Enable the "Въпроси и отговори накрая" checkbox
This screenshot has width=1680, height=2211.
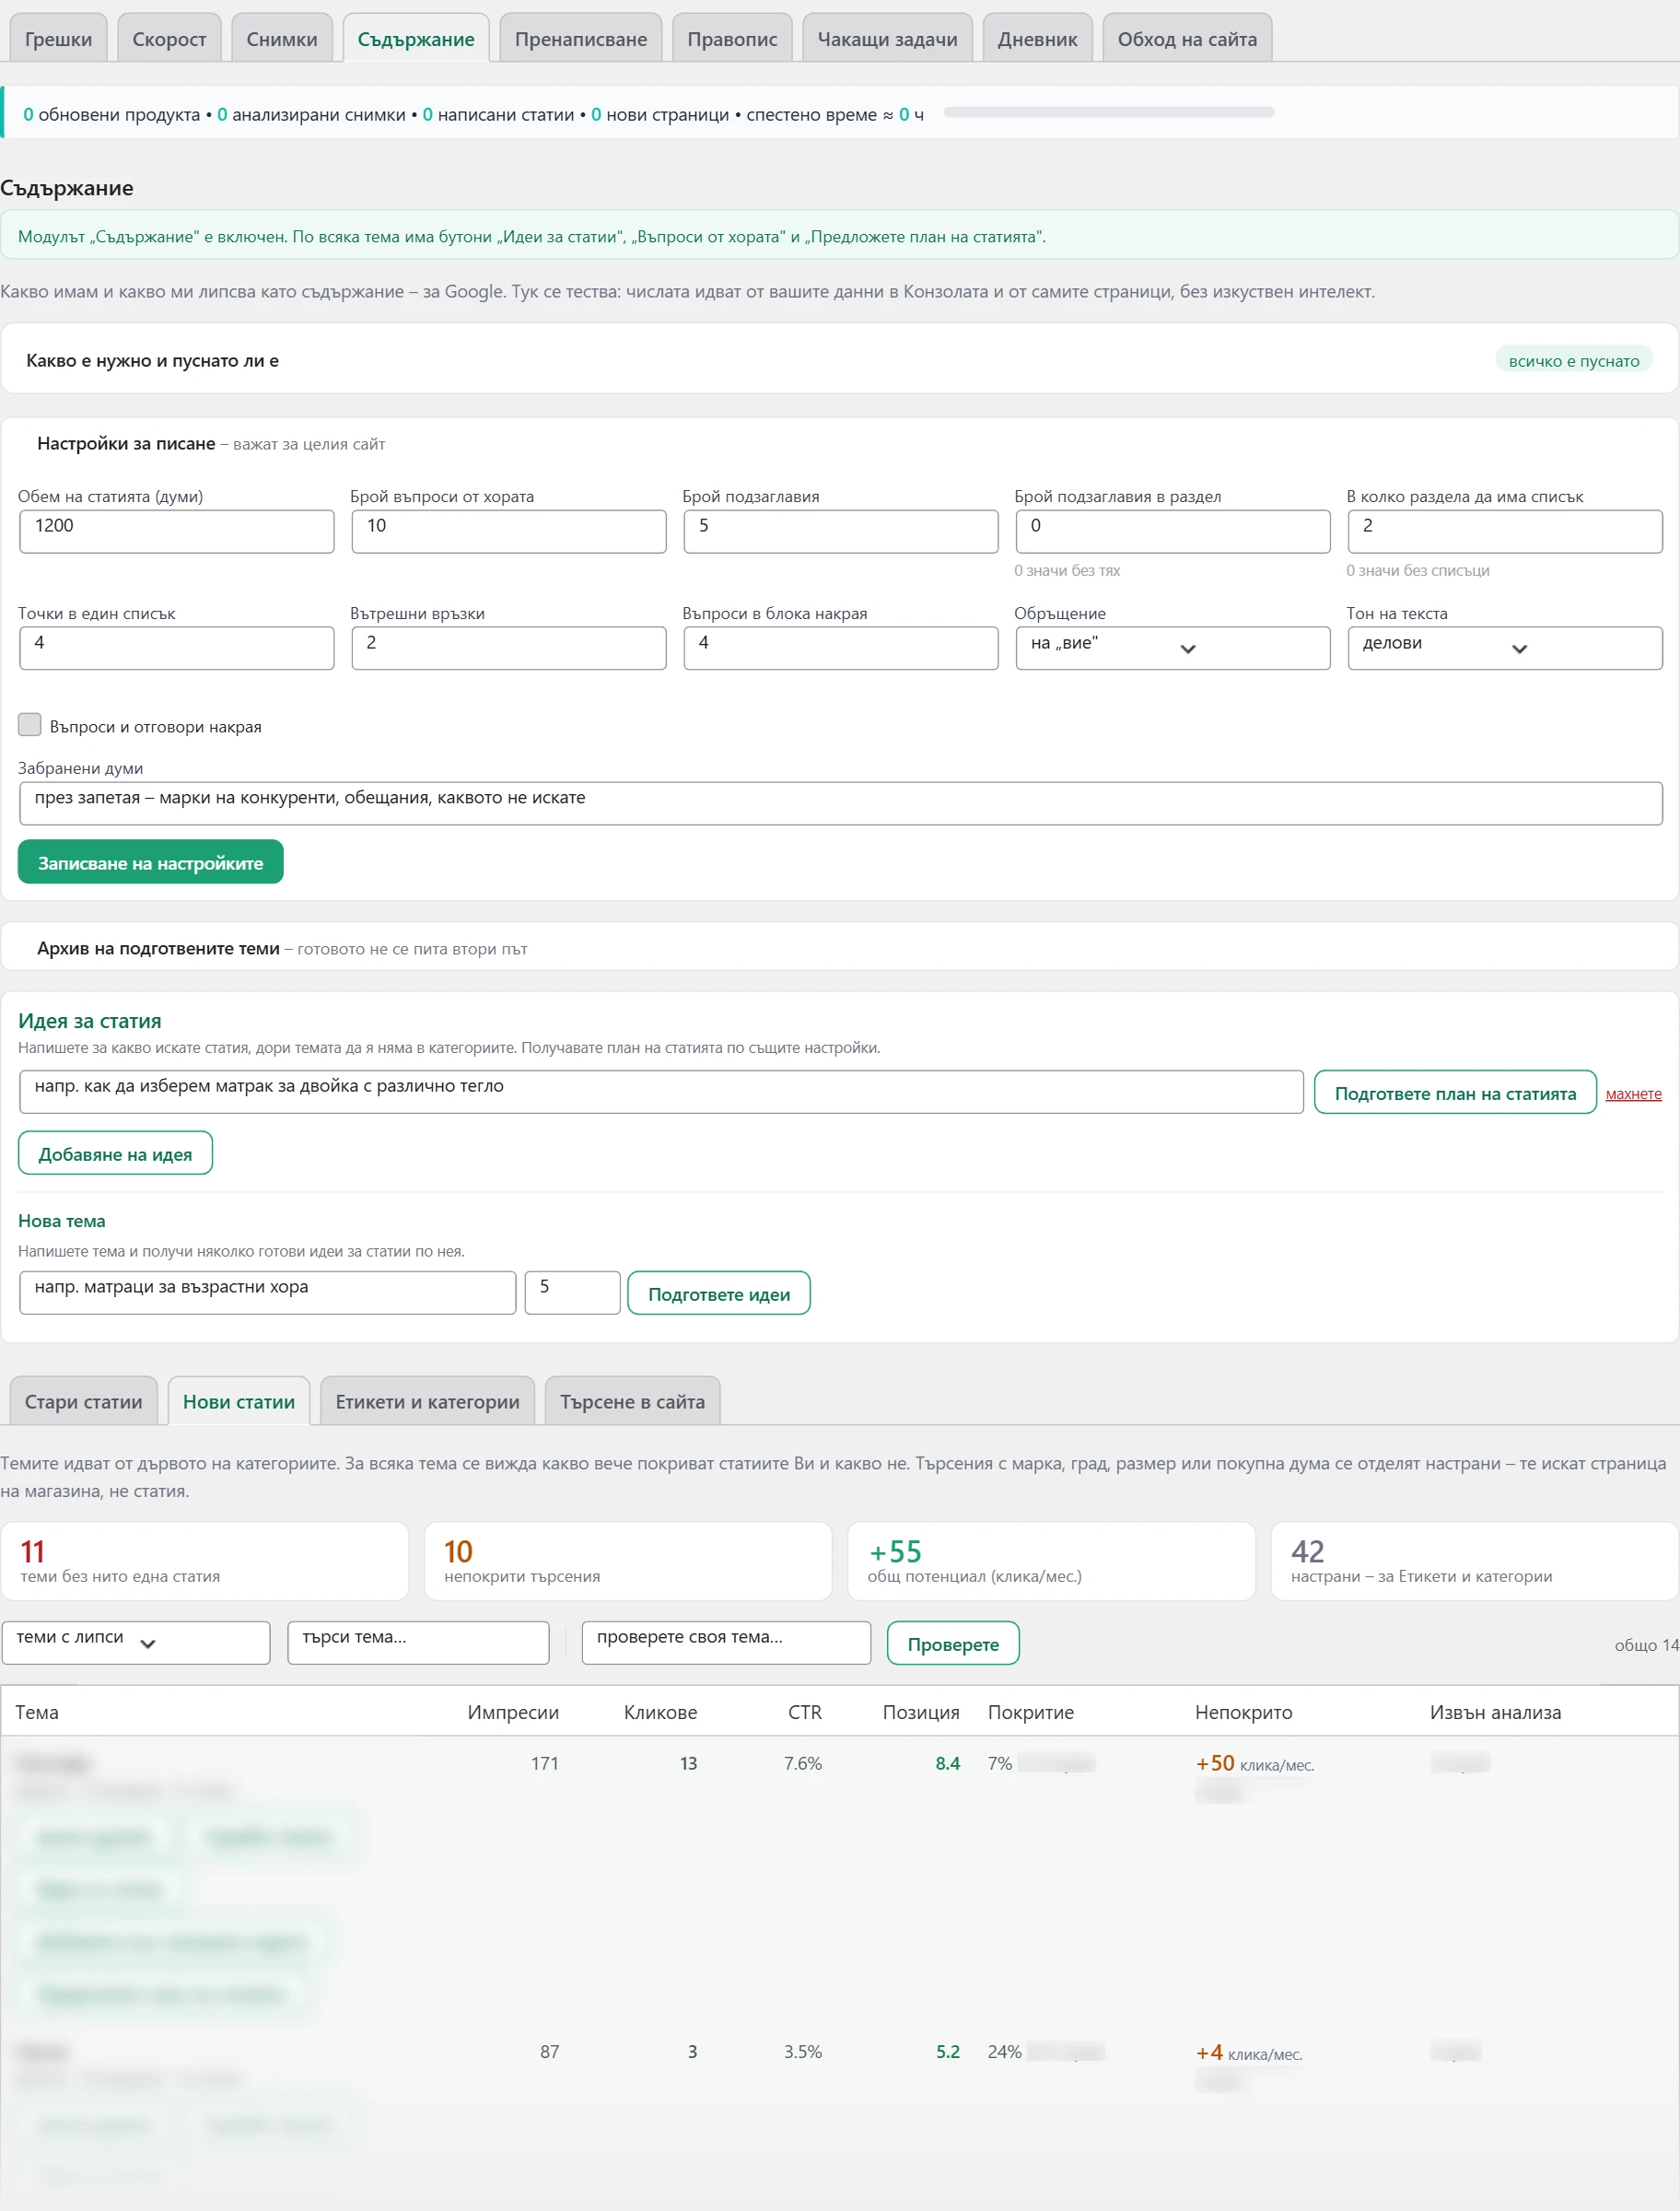pos(30,724)
